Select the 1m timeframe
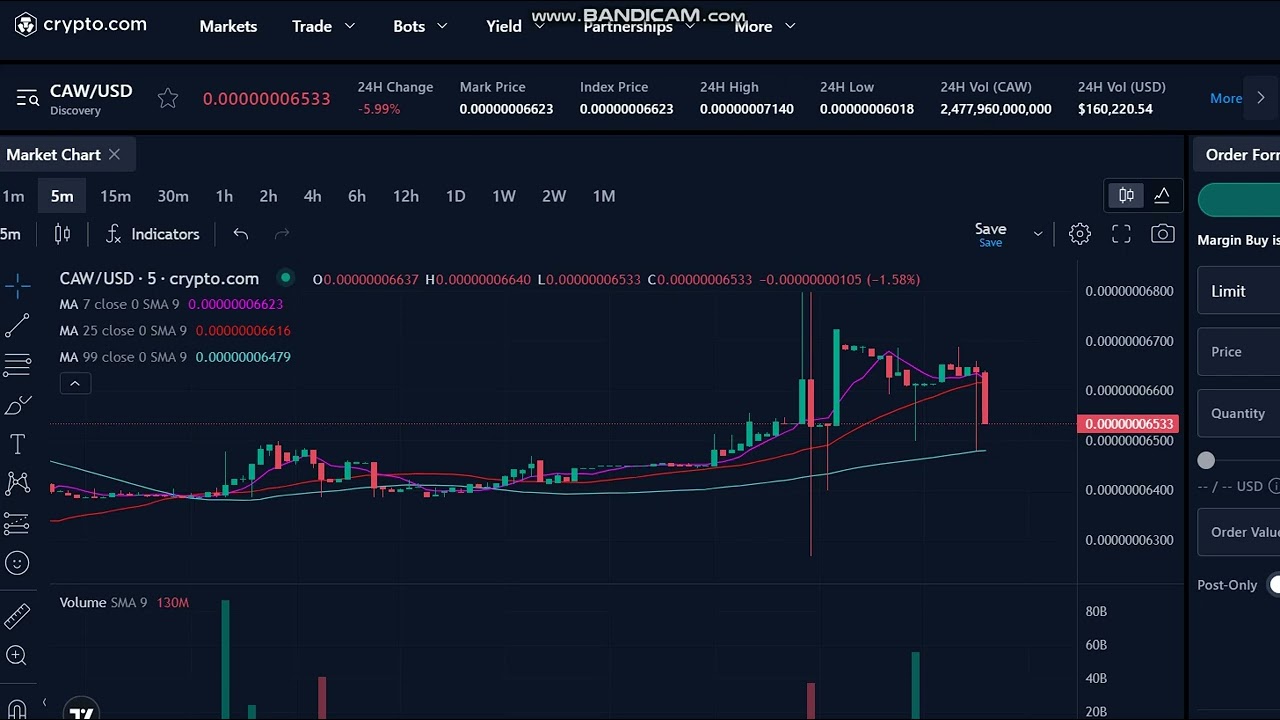This screenshot has width=1280, height=720. click(13, 196)
